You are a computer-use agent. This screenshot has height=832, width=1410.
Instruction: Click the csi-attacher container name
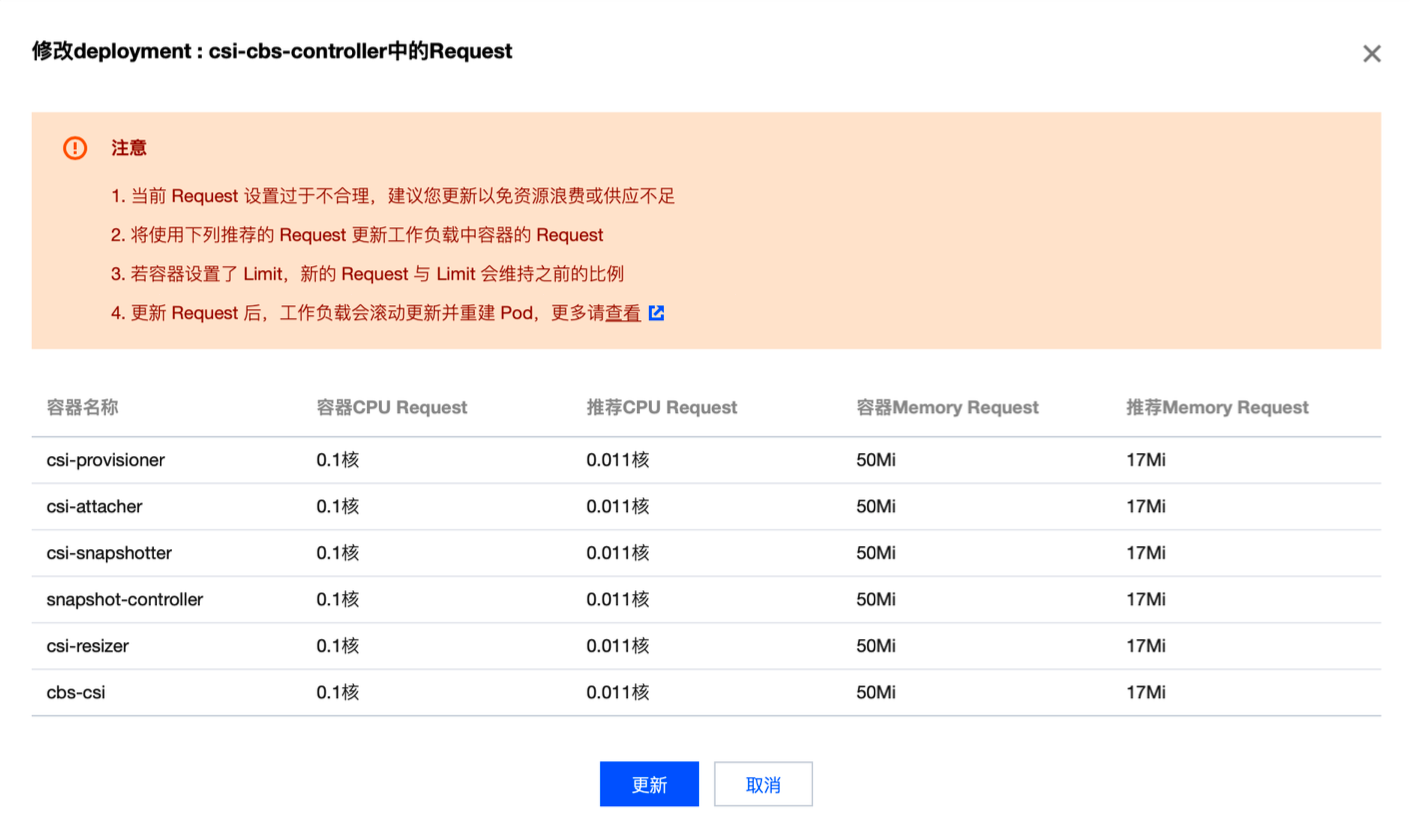[94, 506]
